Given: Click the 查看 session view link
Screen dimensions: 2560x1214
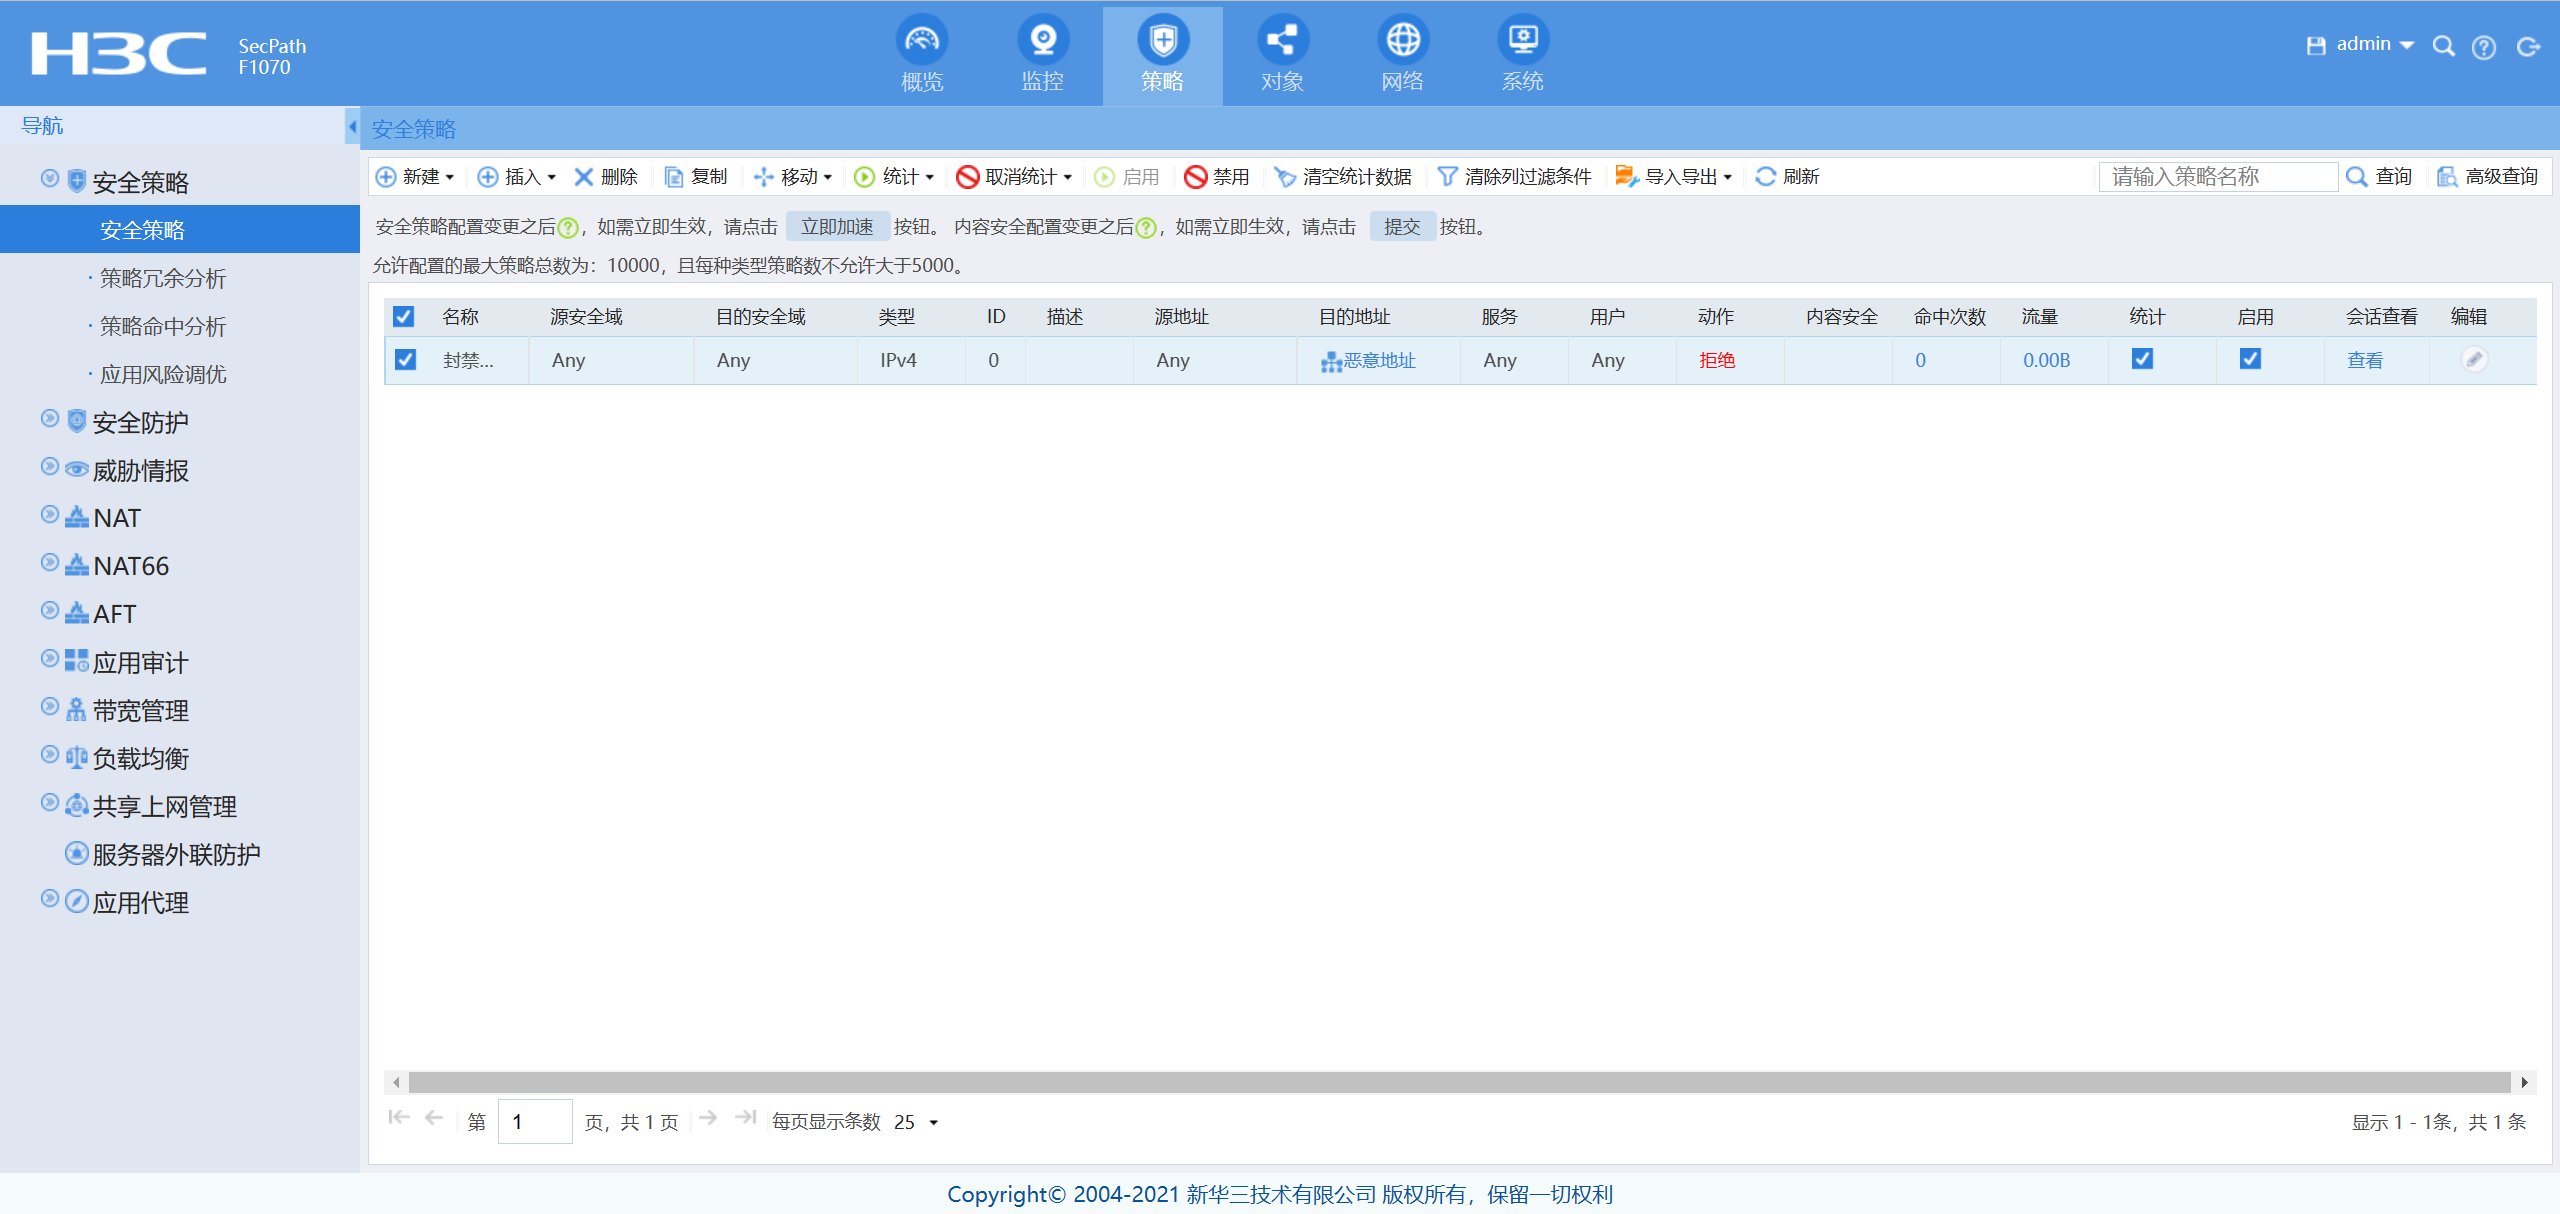Looking at the screenshot, I should pos(2365,360).
